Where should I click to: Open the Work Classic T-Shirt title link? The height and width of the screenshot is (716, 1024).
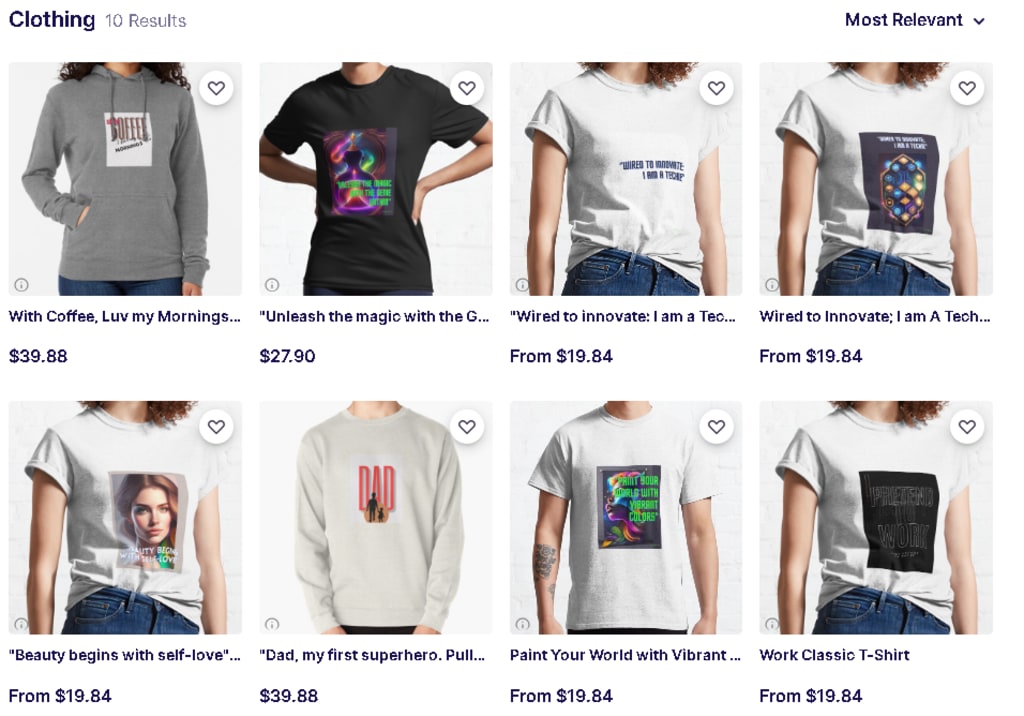[834, 655]
